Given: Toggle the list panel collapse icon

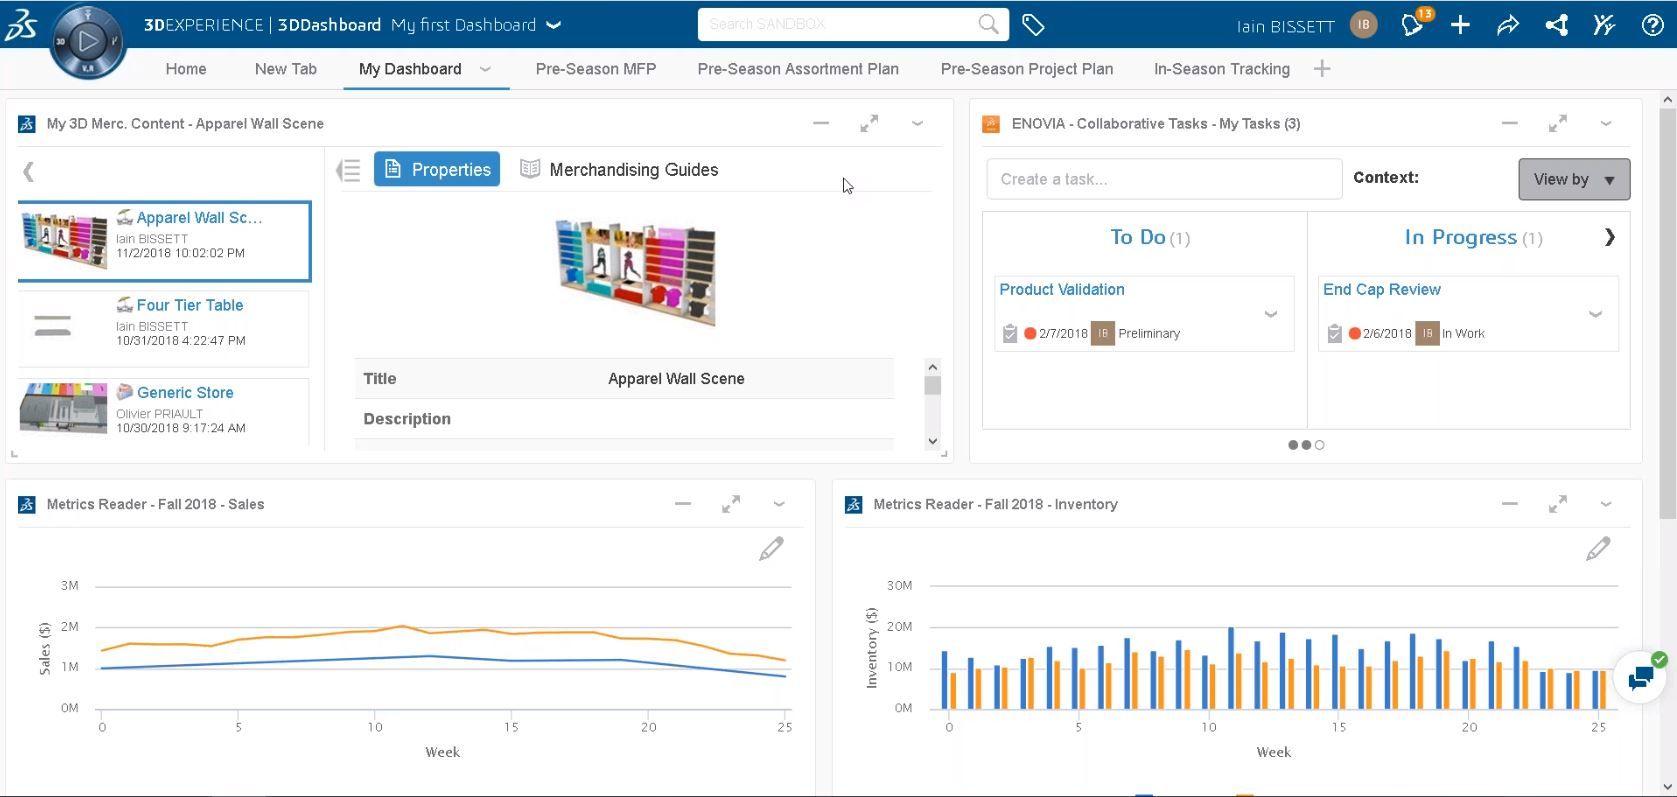Looking at the screenshot, I should pos(348,171).
